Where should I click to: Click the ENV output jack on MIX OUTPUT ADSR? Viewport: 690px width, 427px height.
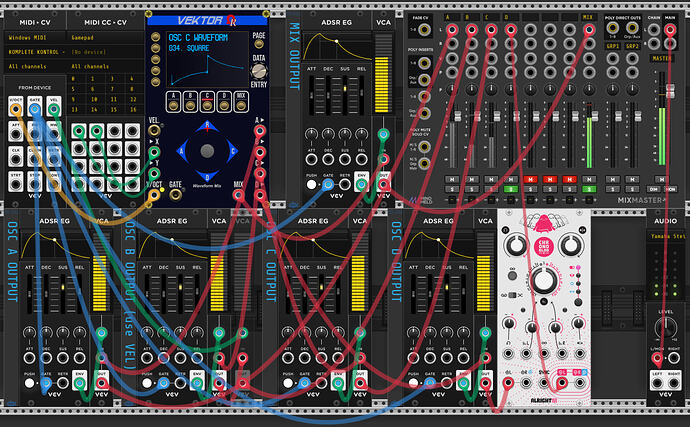pos(361,185)
